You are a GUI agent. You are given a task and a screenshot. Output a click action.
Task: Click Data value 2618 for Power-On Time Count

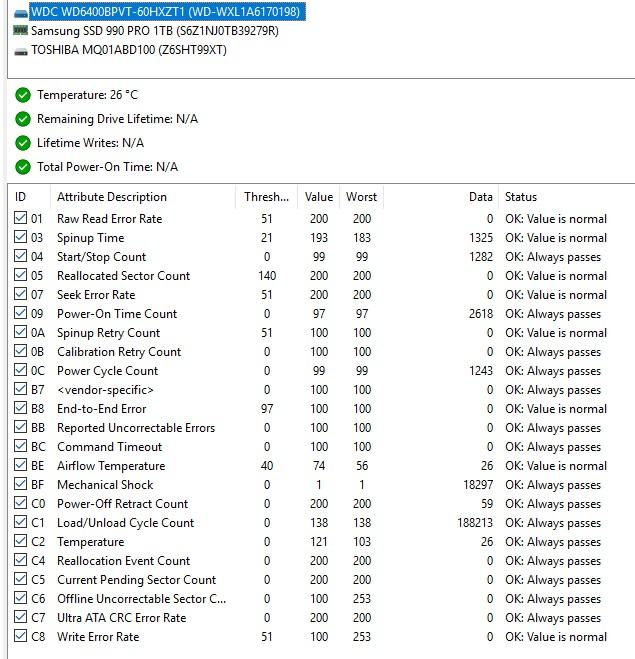pos(481,314)
